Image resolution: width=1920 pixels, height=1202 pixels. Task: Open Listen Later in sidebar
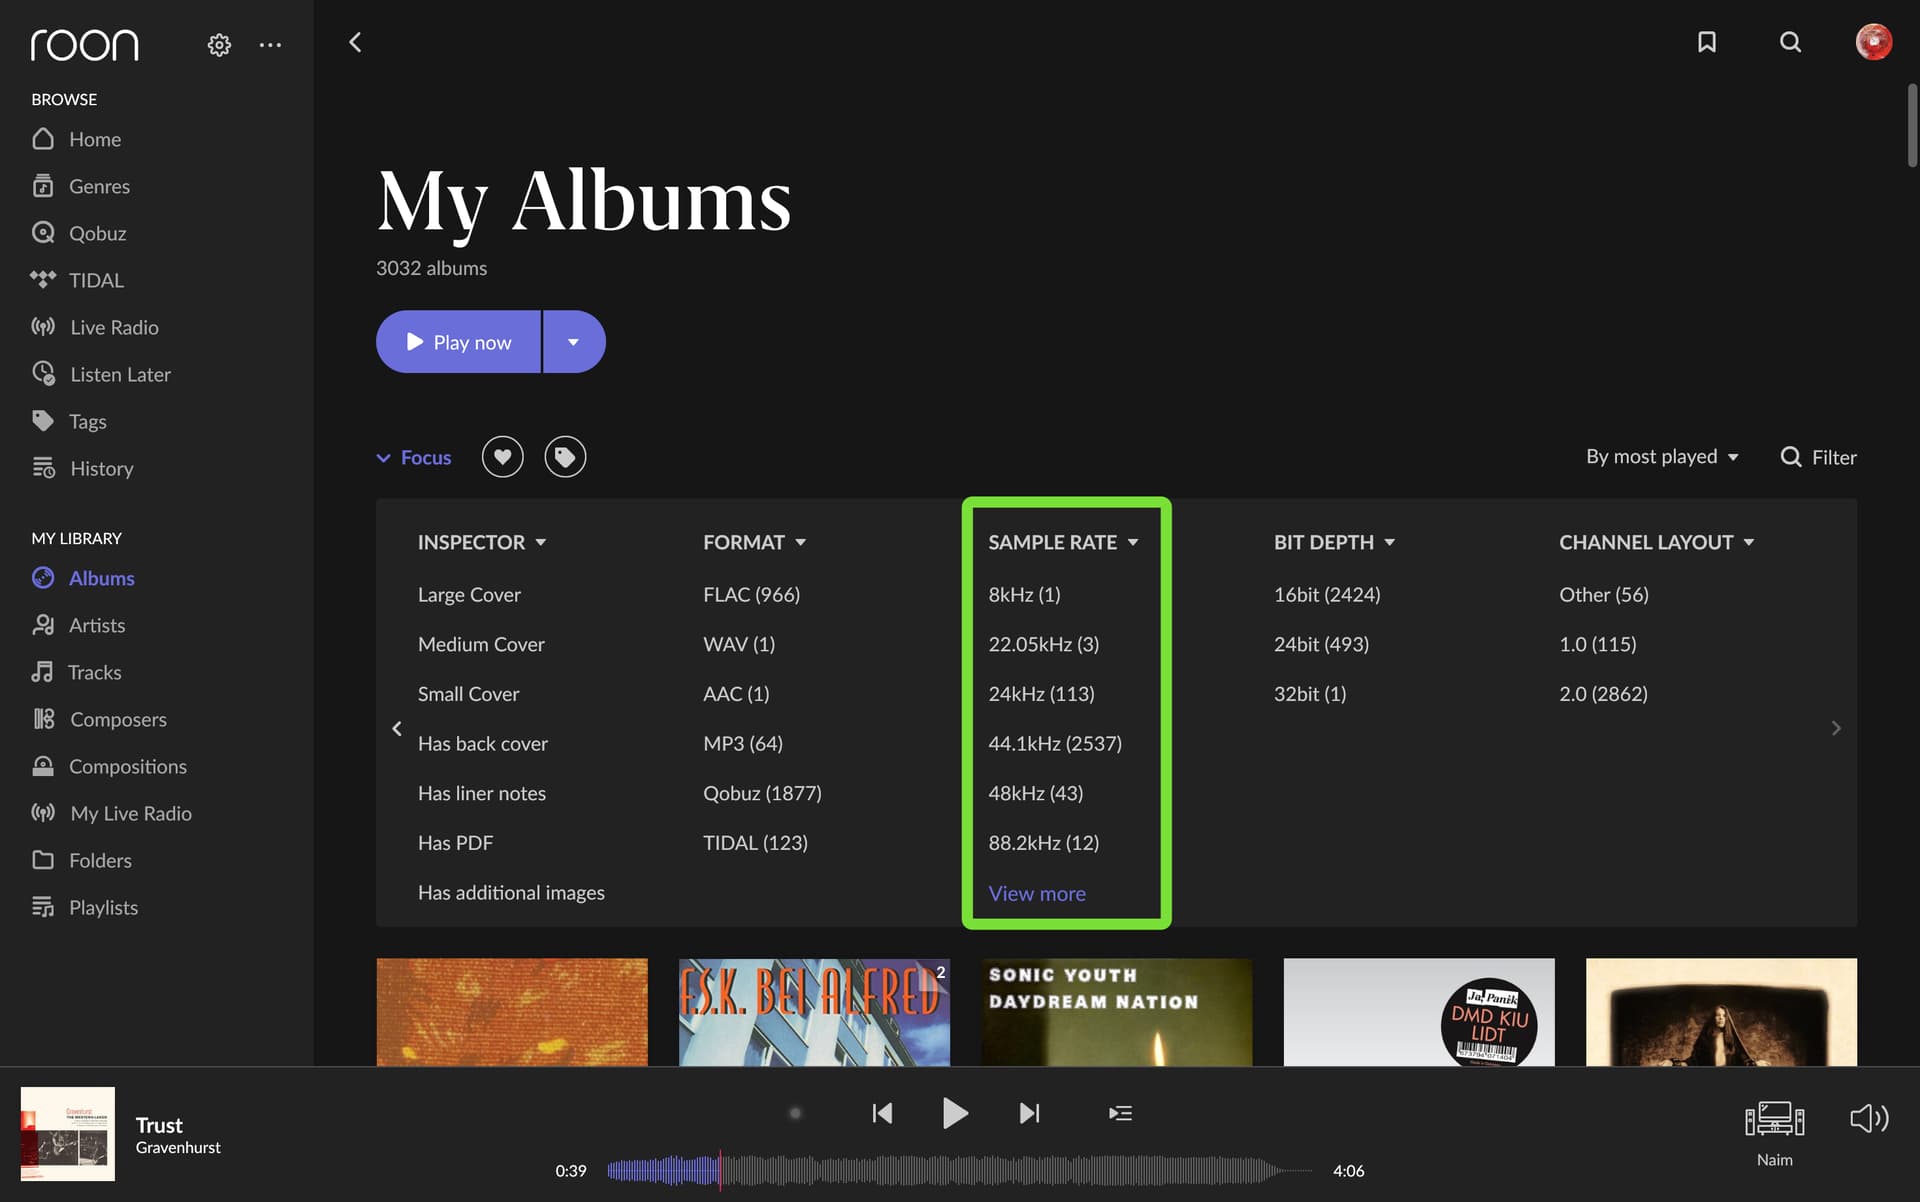coord(100,374)
